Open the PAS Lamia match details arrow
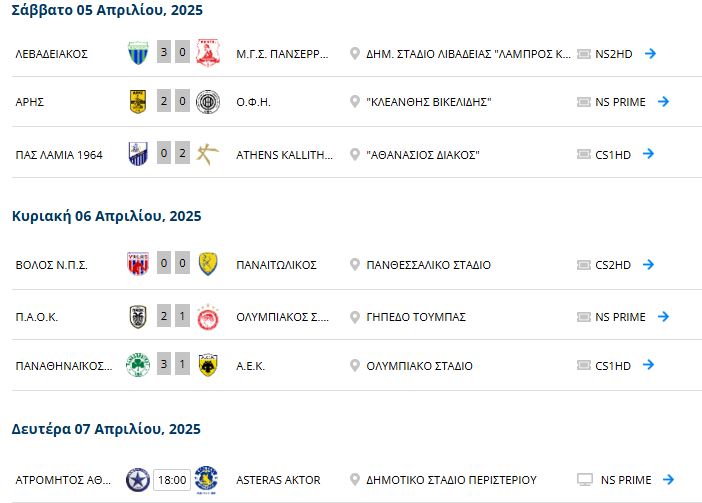Viewport: 702px width, 503px height. click(648, 154)
